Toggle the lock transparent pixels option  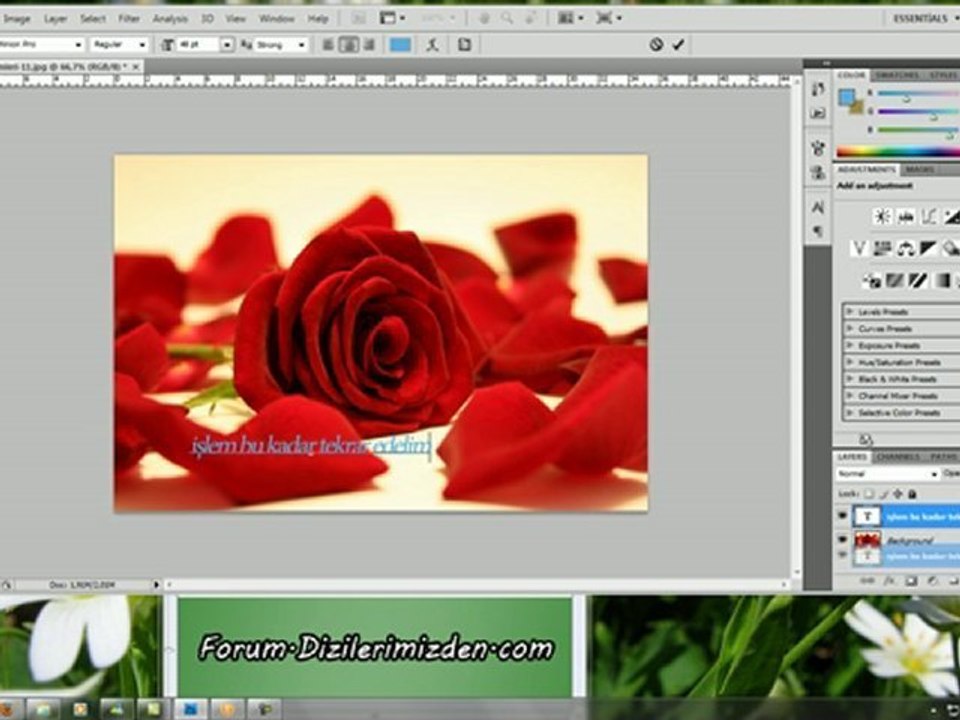[868, 493]
